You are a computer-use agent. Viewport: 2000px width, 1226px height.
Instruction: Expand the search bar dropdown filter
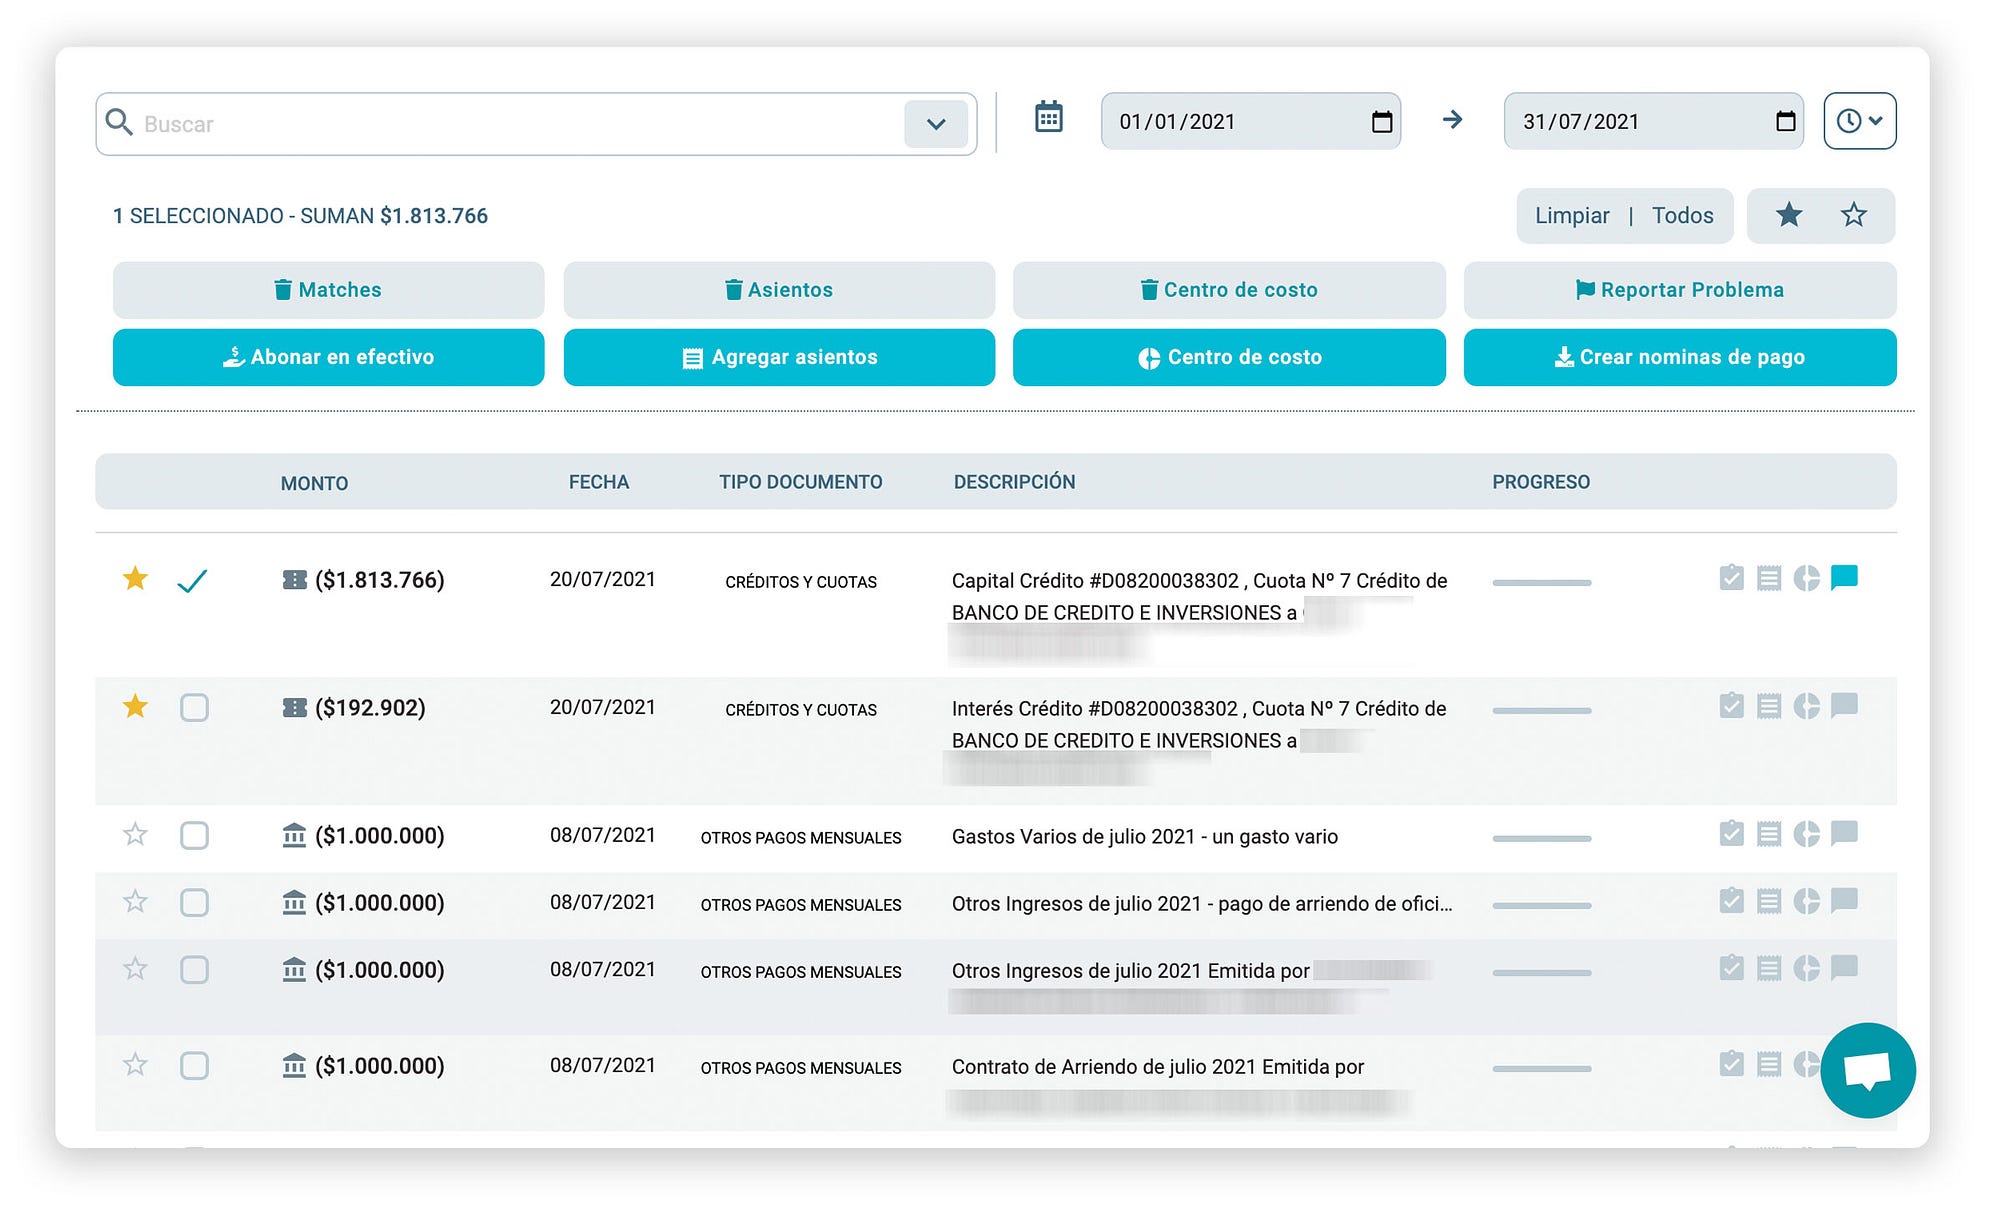click(x=939, y=123)
